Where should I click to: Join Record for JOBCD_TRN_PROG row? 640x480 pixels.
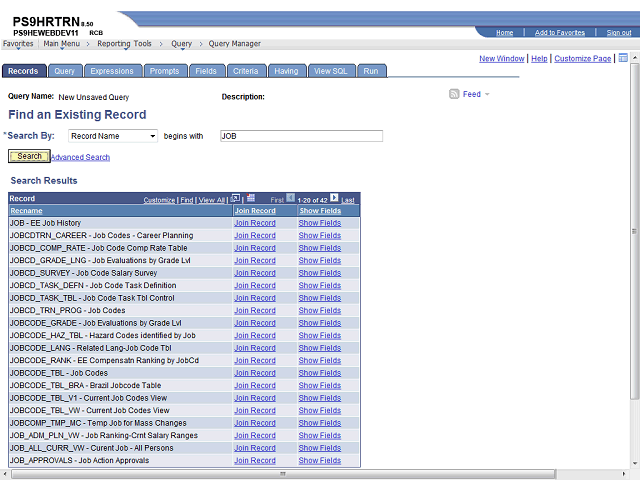[x=255, y=311]
